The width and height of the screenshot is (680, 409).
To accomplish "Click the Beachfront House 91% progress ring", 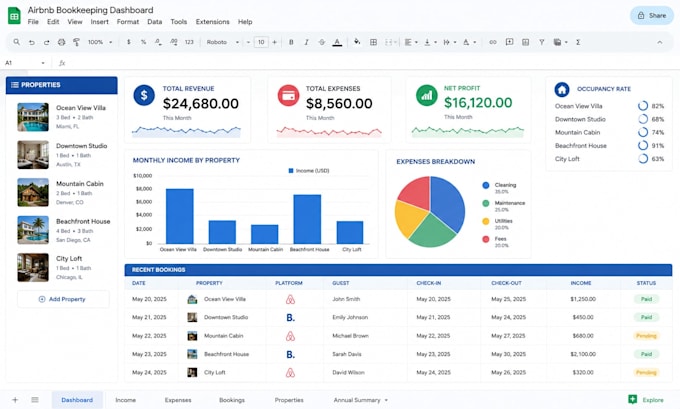I will pyautogui.click(x=643, y=145).
